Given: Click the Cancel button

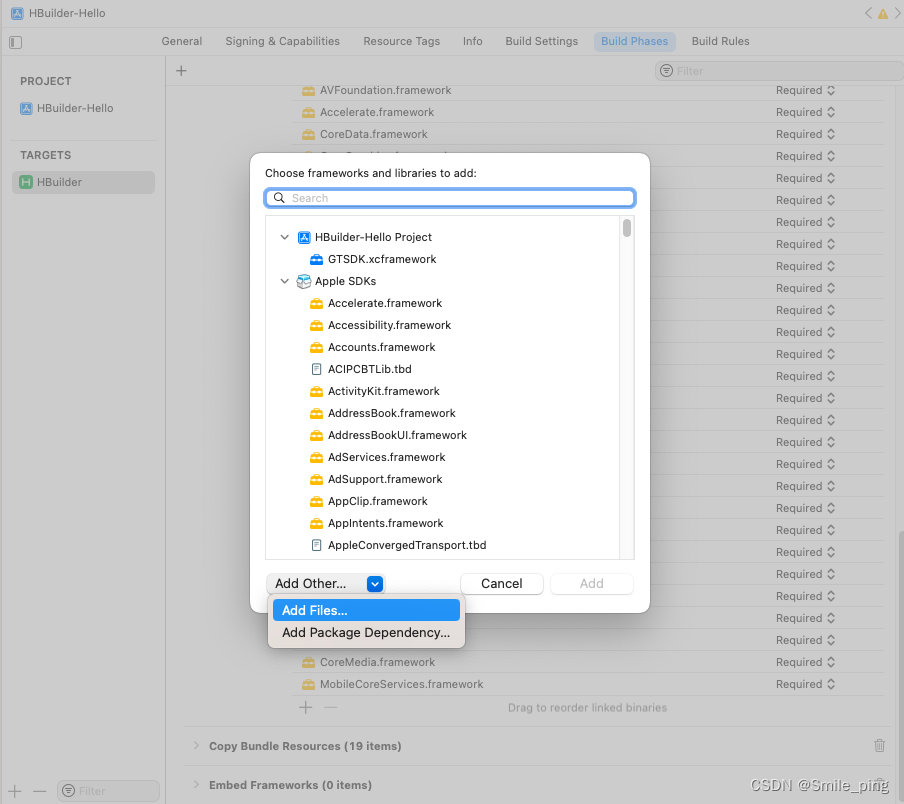Looking at the screenshot, I should [x=502, y=584].
